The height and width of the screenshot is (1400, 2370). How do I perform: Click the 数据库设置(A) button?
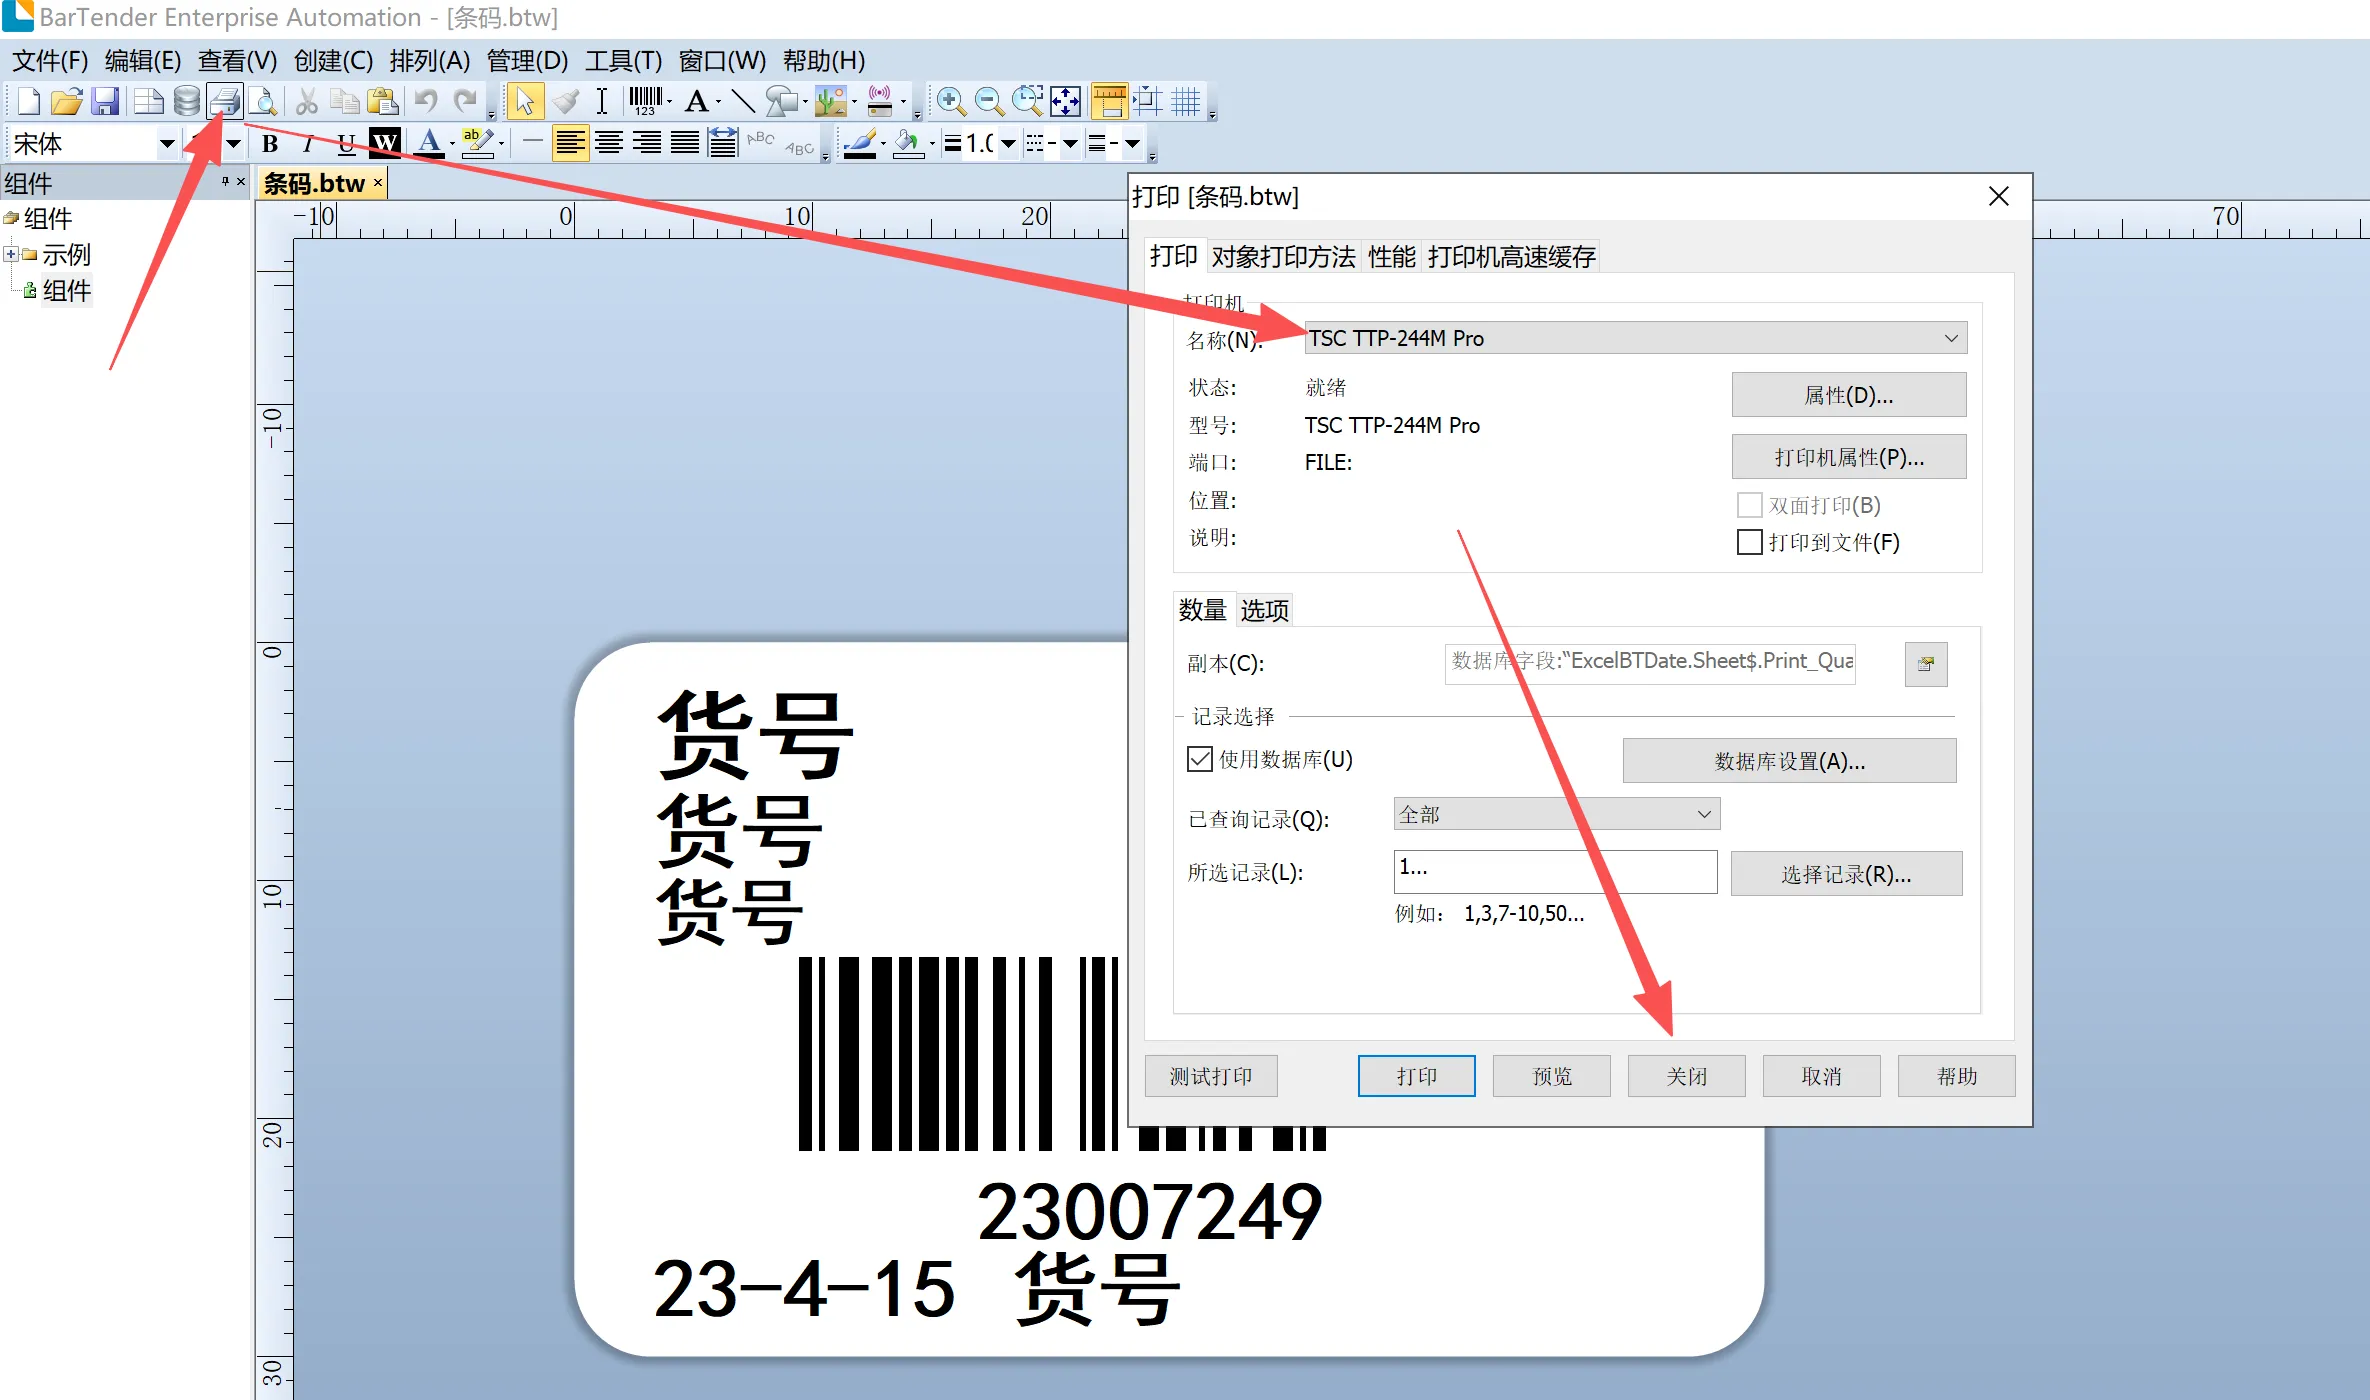1788,761
